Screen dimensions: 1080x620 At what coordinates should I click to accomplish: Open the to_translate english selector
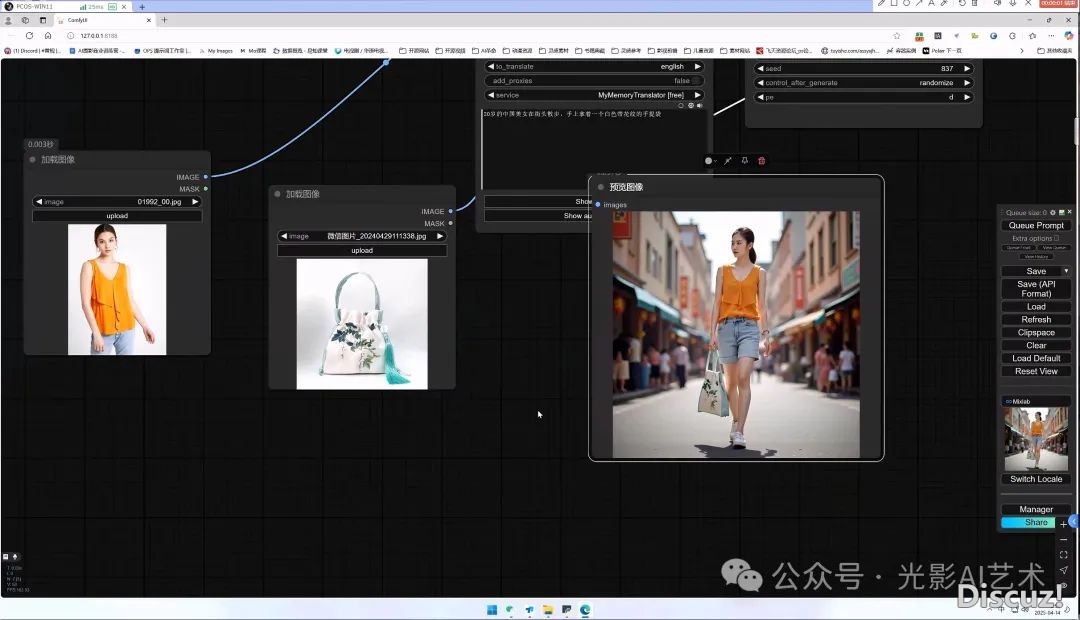coord(594,67)
